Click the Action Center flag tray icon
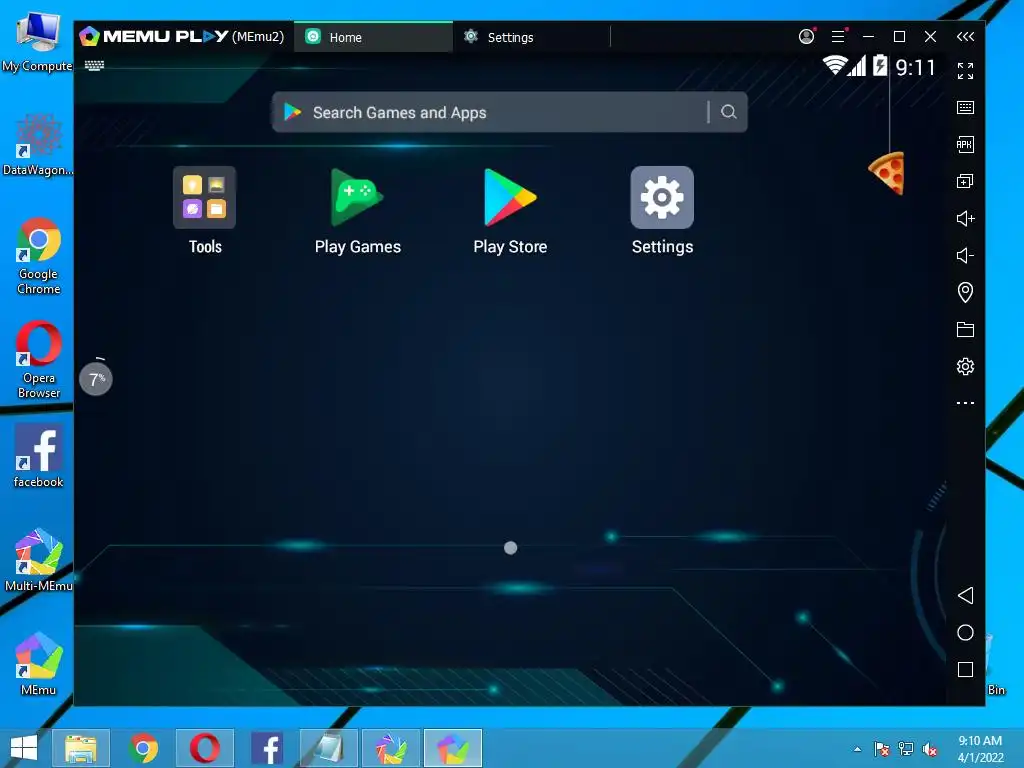This screenshot has width=1024, height=768. (x=882, y=749)
